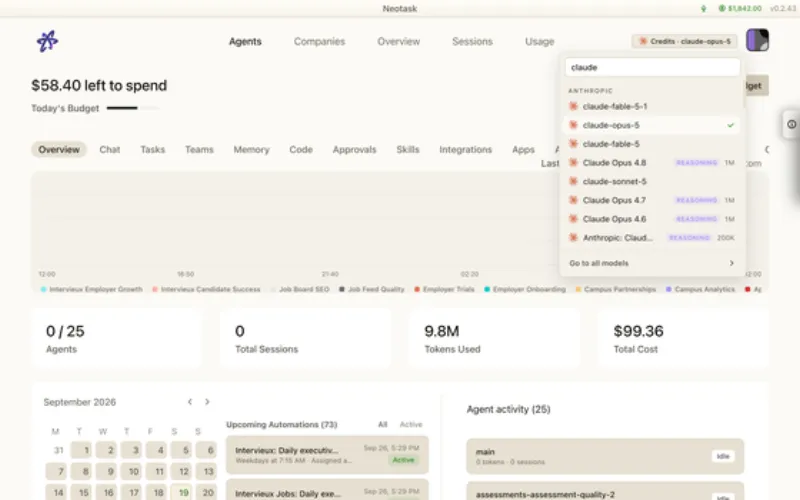Click the model search field containing claude
800x500 pixels.
pos(652,67)
